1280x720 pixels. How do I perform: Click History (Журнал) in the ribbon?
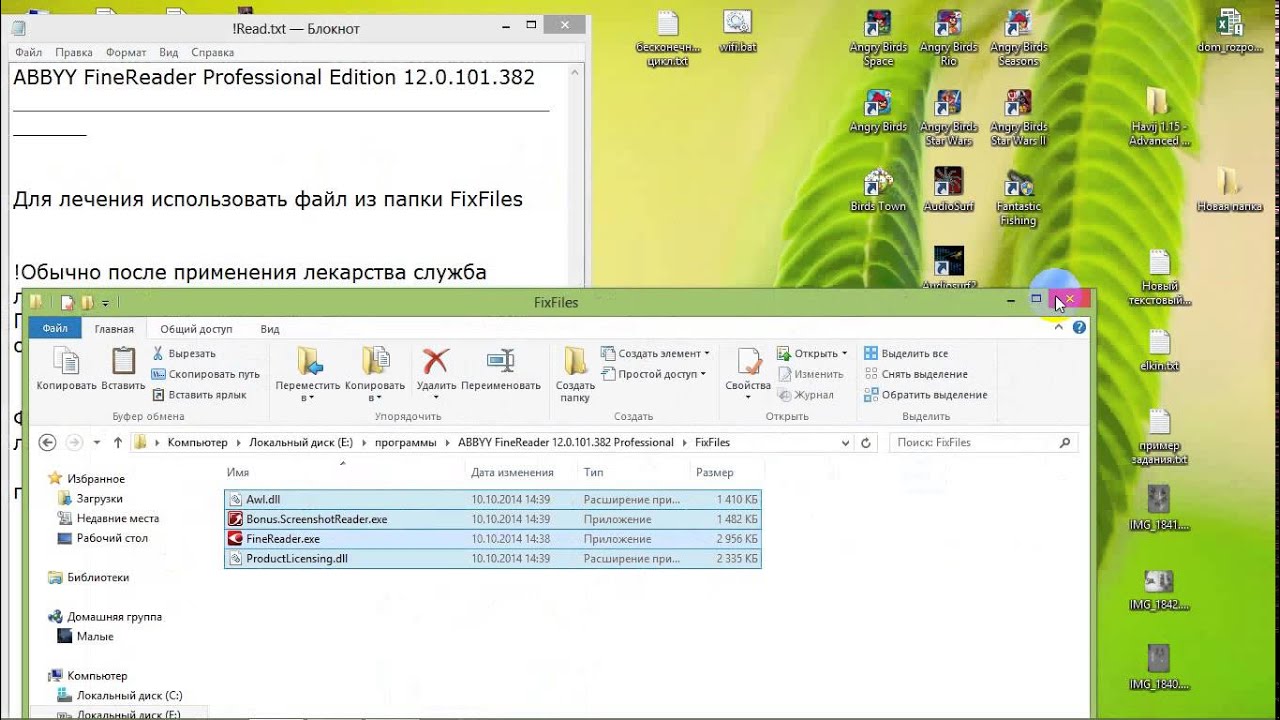(806, 395)
